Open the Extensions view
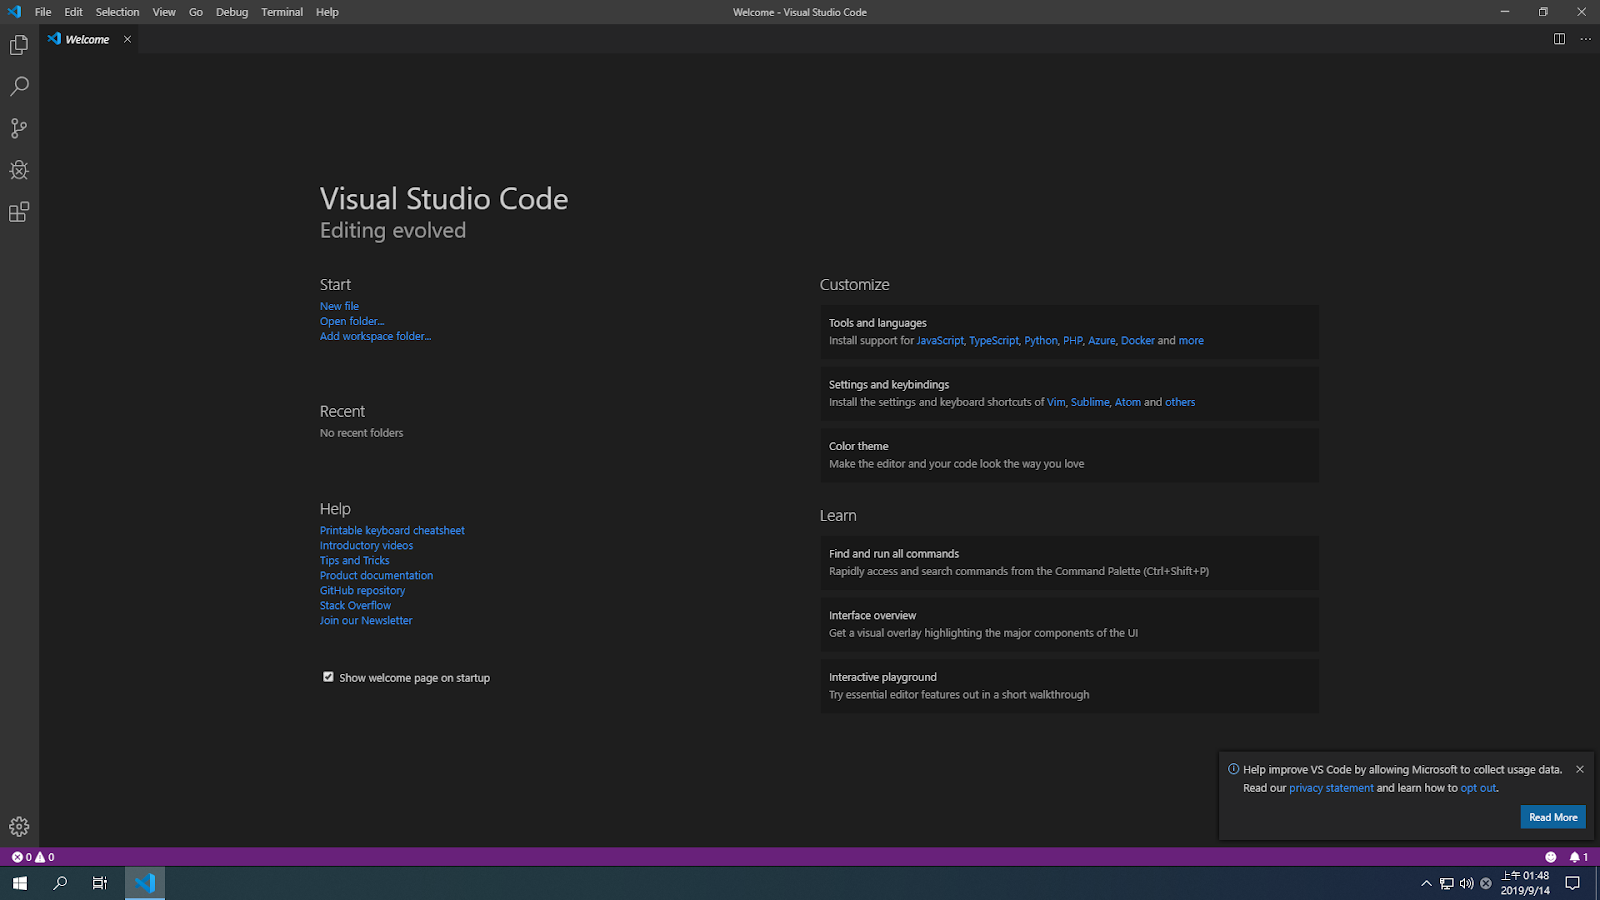 [18, 211]
